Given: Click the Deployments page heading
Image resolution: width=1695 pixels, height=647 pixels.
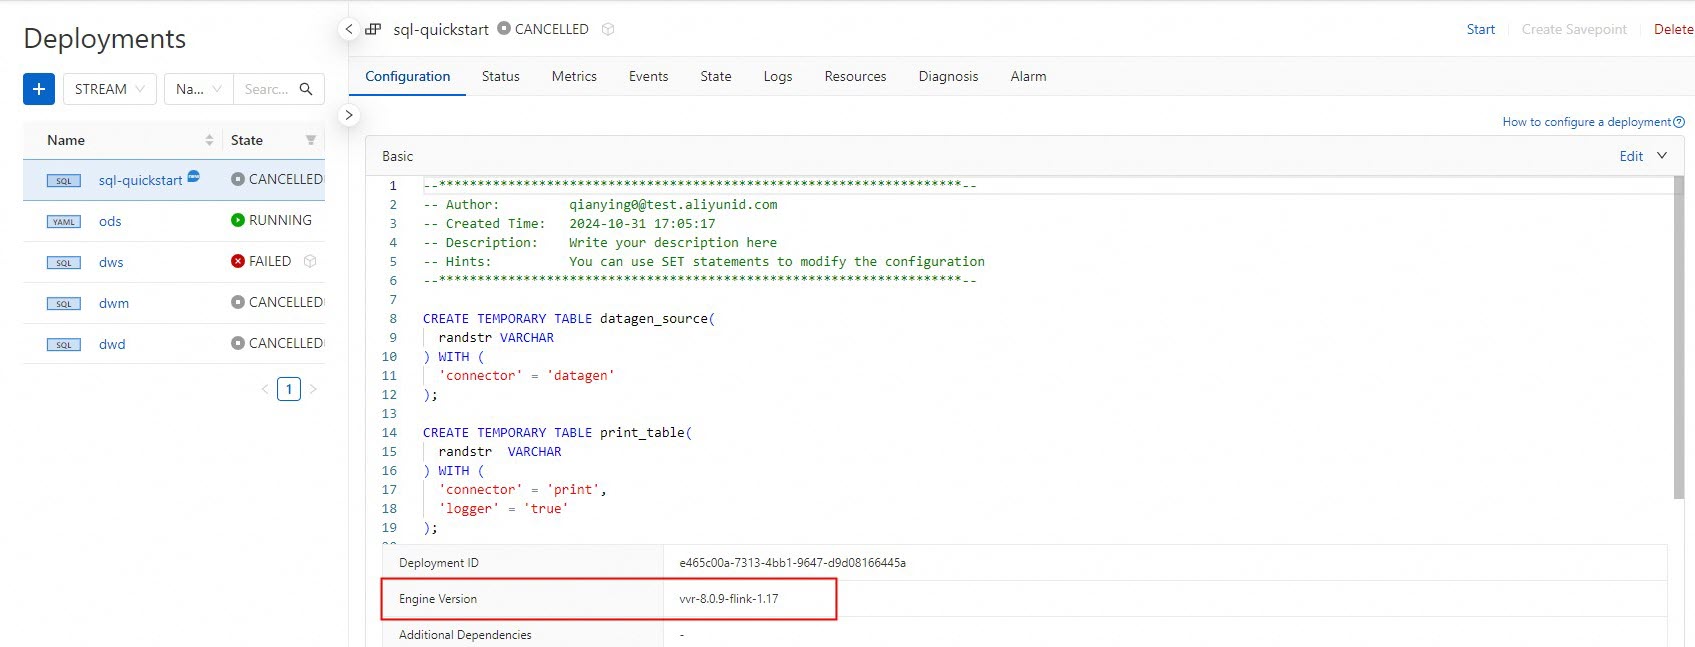Looking at the screenshot, I should coord(105,38).
